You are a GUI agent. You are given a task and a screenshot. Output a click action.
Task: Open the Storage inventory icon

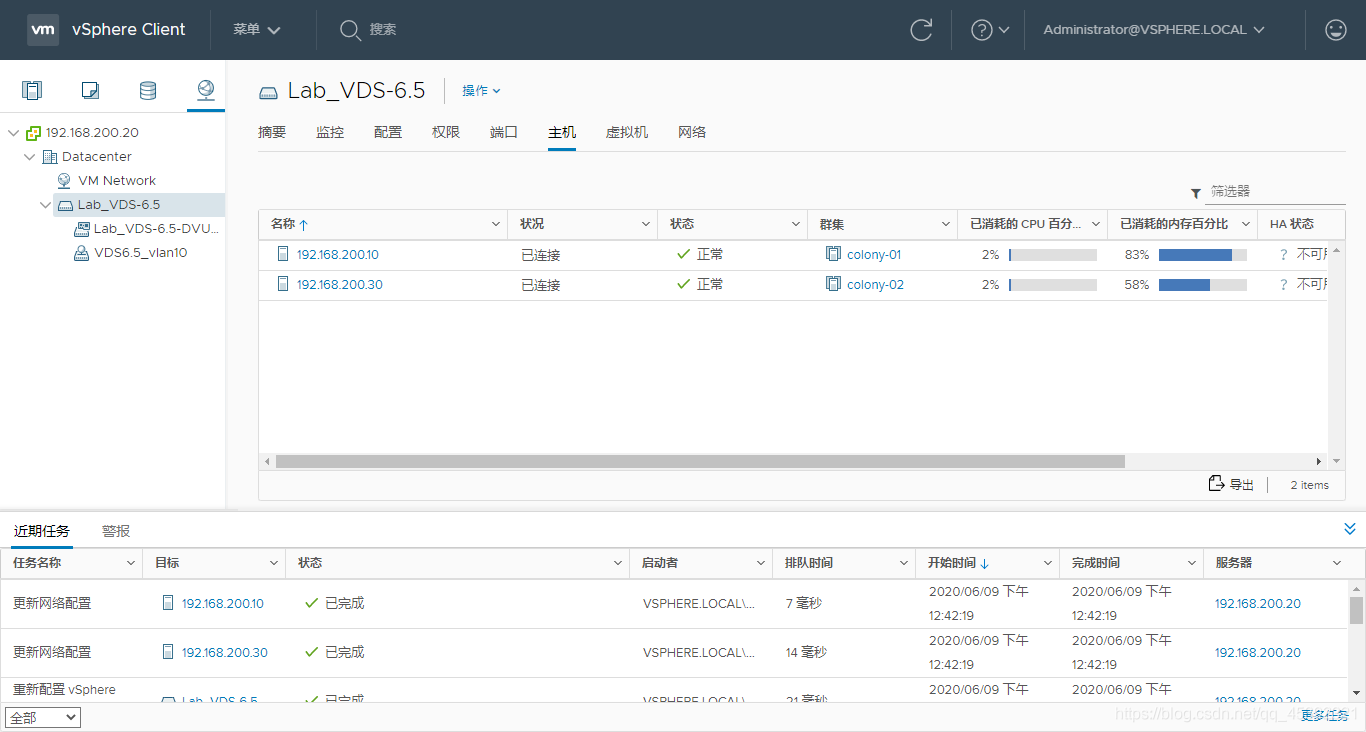(148, 90)
